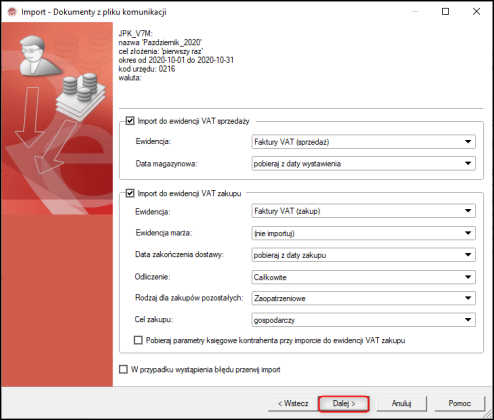494x420 pixels.
Task: Click the 'Rodzaj dla zakupów pozostałych:' label
Action: [189, 298]
